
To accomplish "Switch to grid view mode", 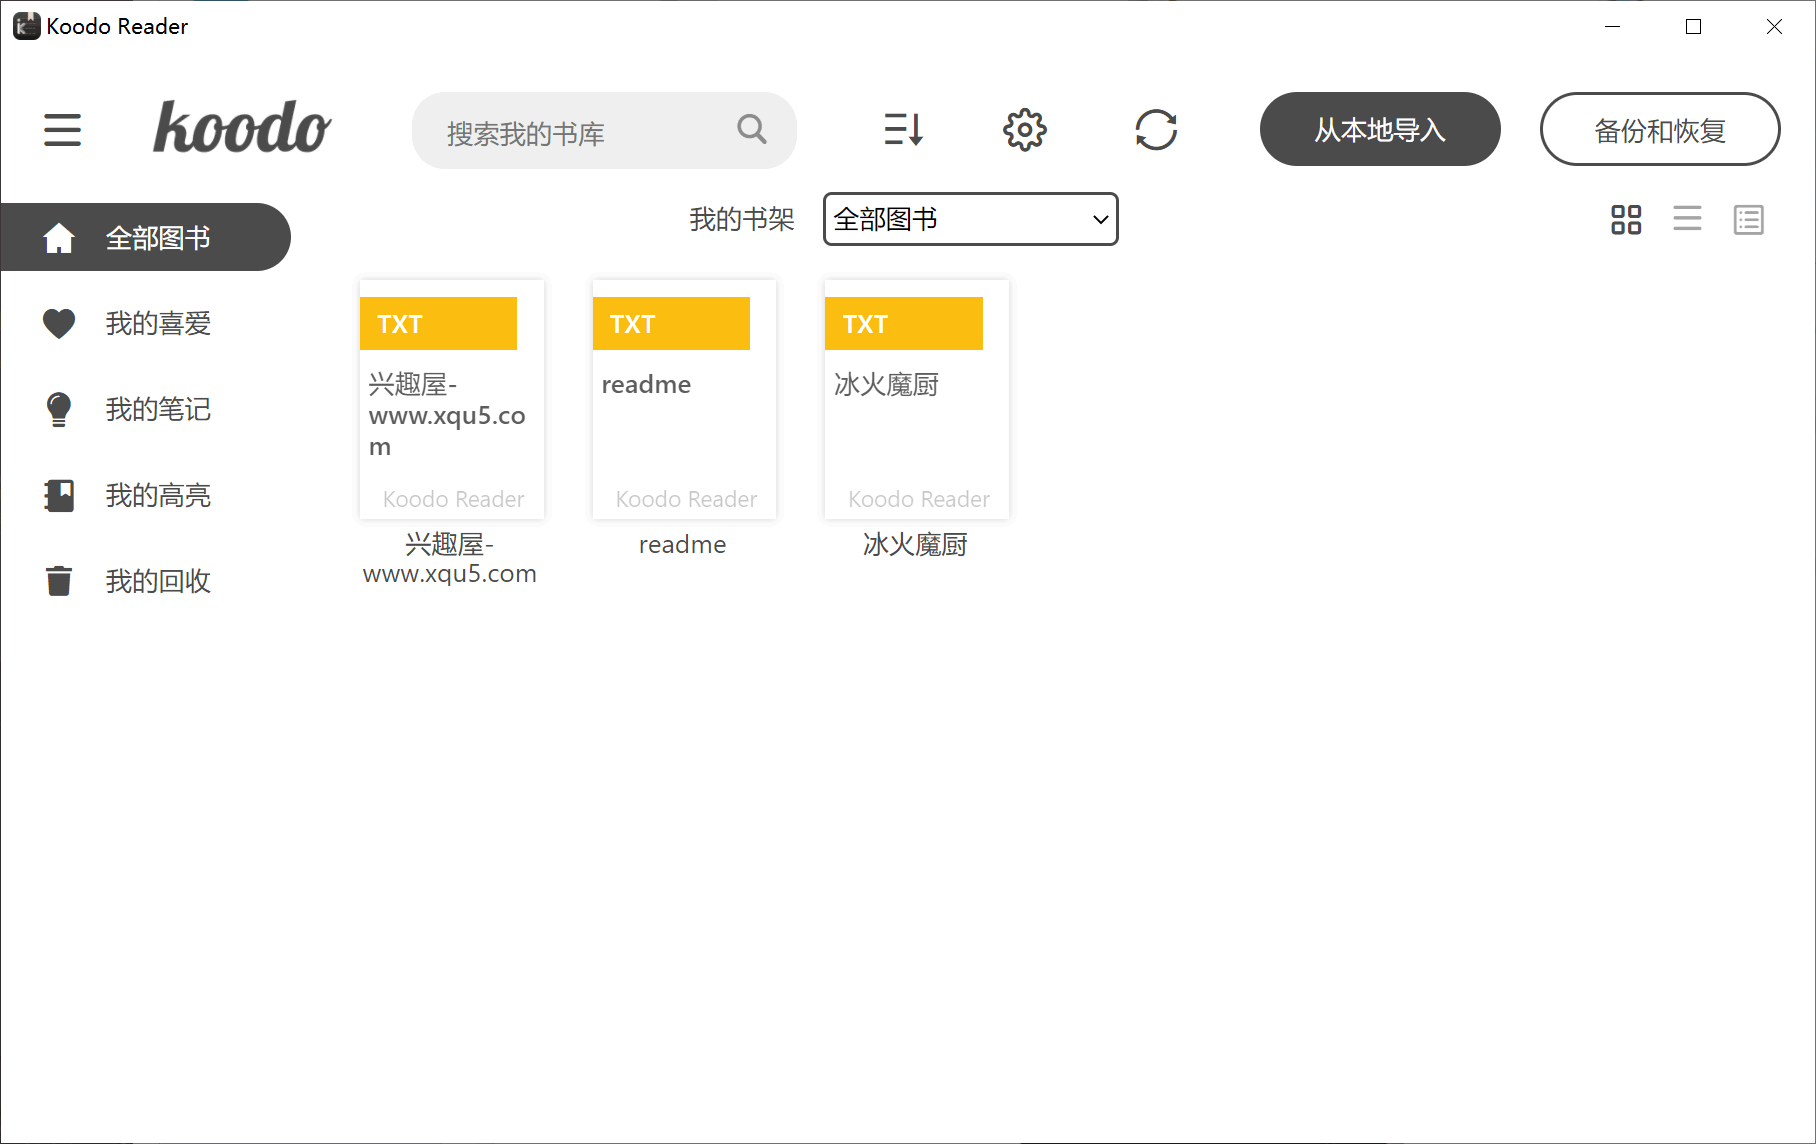I will (1625, 219).
